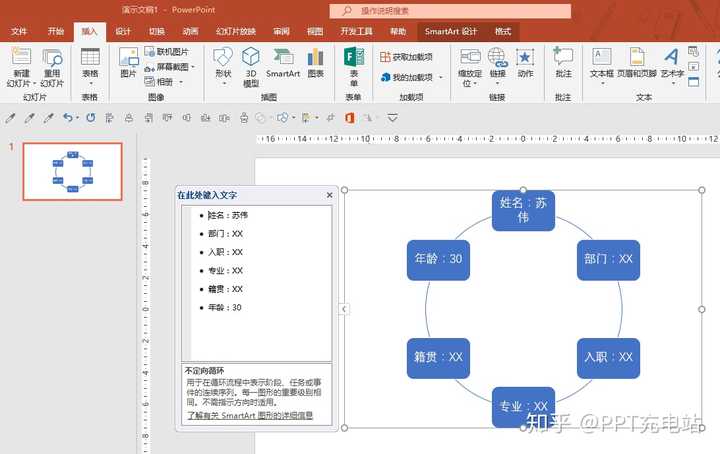Click the 3D Models (3D 模型) icon
The height and width of the screenshot is (454, 720).
coord(251,57)
